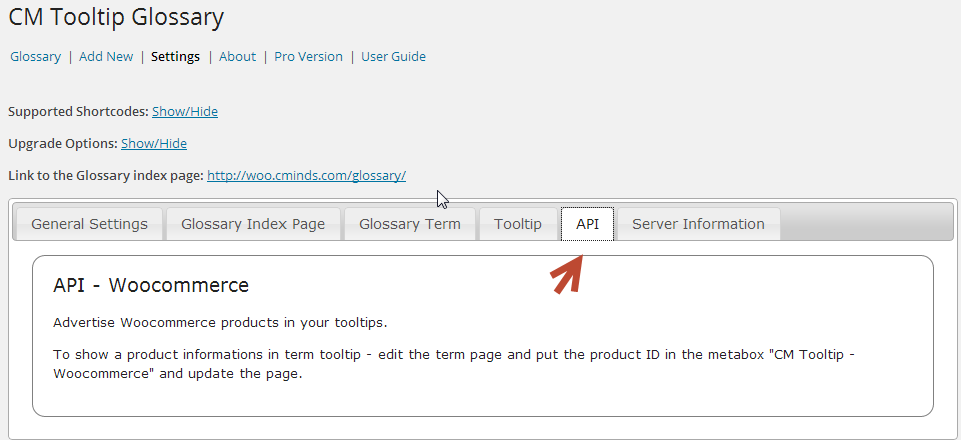Go to the Pro Version link

pyautogui.click(x=308, y=56)
